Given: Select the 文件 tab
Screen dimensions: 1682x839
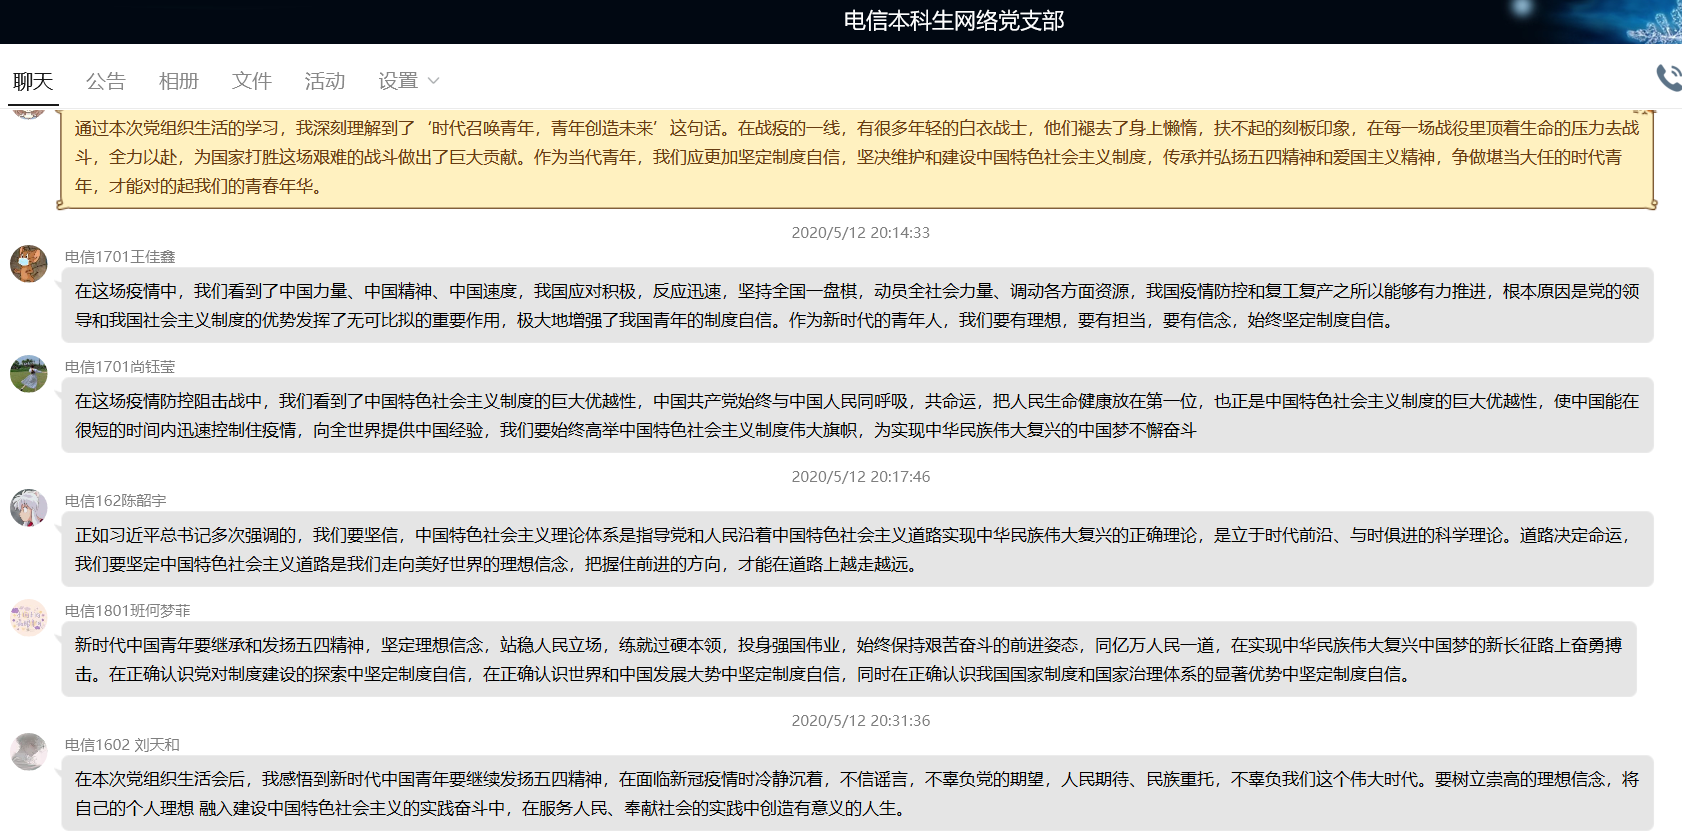Looking at the screenshot, I should [x=252, y=81].
